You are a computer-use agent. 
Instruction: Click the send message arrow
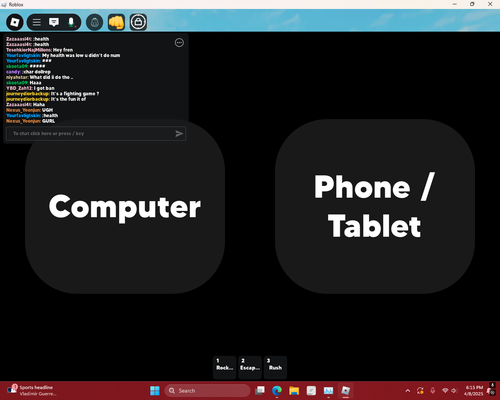click(179, 134)
